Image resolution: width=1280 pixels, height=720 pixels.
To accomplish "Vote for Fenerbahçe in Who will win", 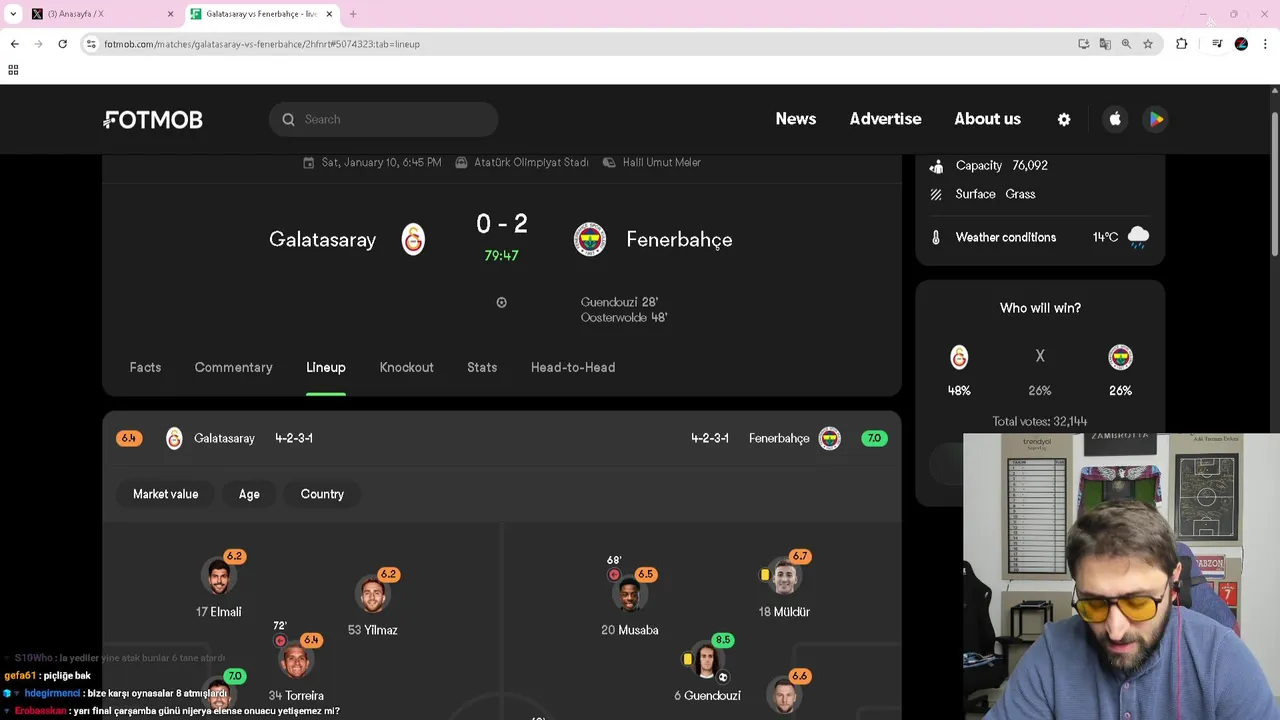I will (x=1120, y=357).
